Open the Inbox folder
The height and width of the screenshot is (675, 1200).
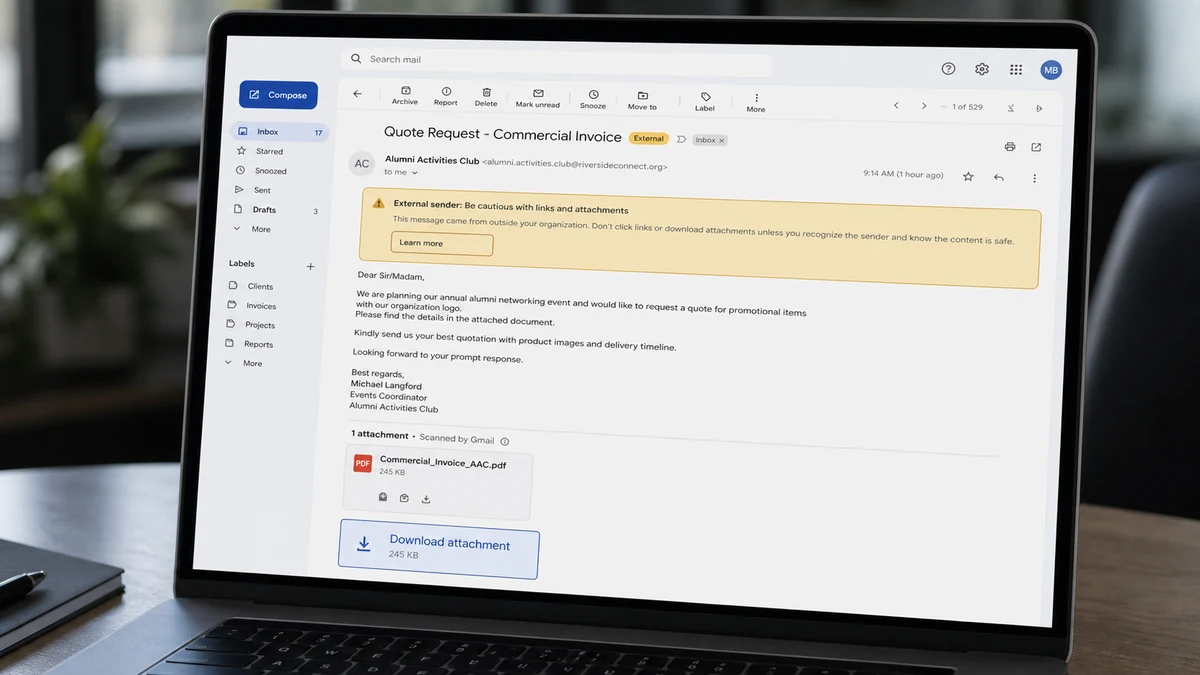[279, 132]
